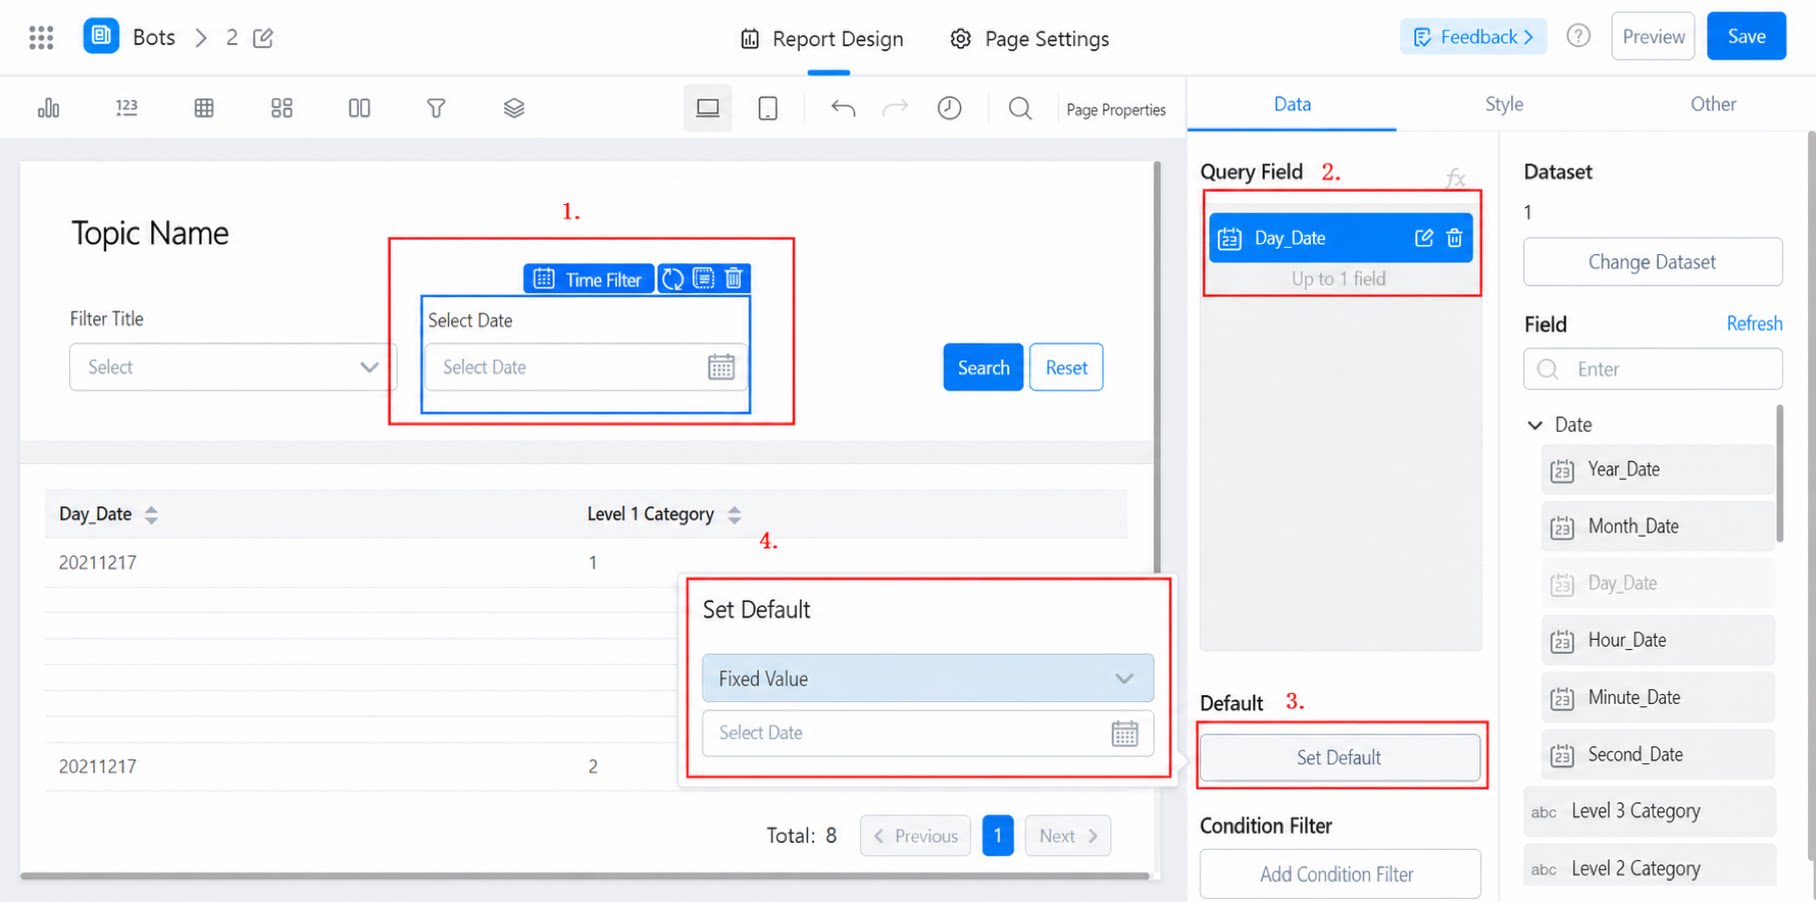The height and width of the screenshot is (902, 1816).
Task: Sort the Day_Date column
Action: pyautogui.click(x=151, y=515)
